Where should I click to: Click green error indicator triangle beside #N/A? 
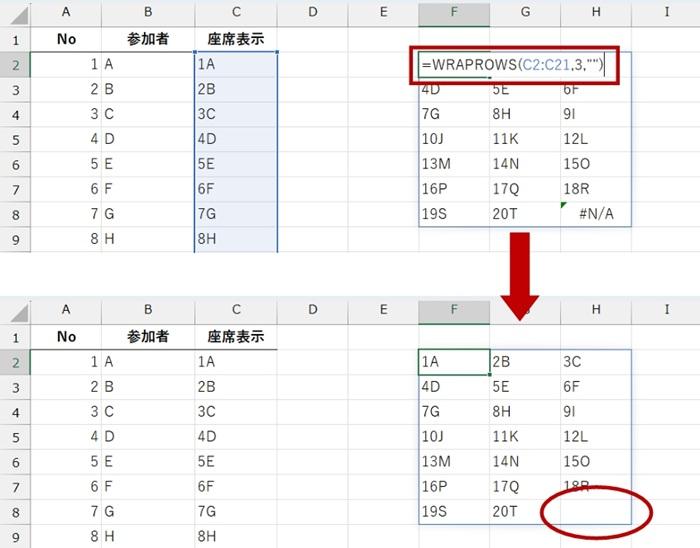coord(565,205)
